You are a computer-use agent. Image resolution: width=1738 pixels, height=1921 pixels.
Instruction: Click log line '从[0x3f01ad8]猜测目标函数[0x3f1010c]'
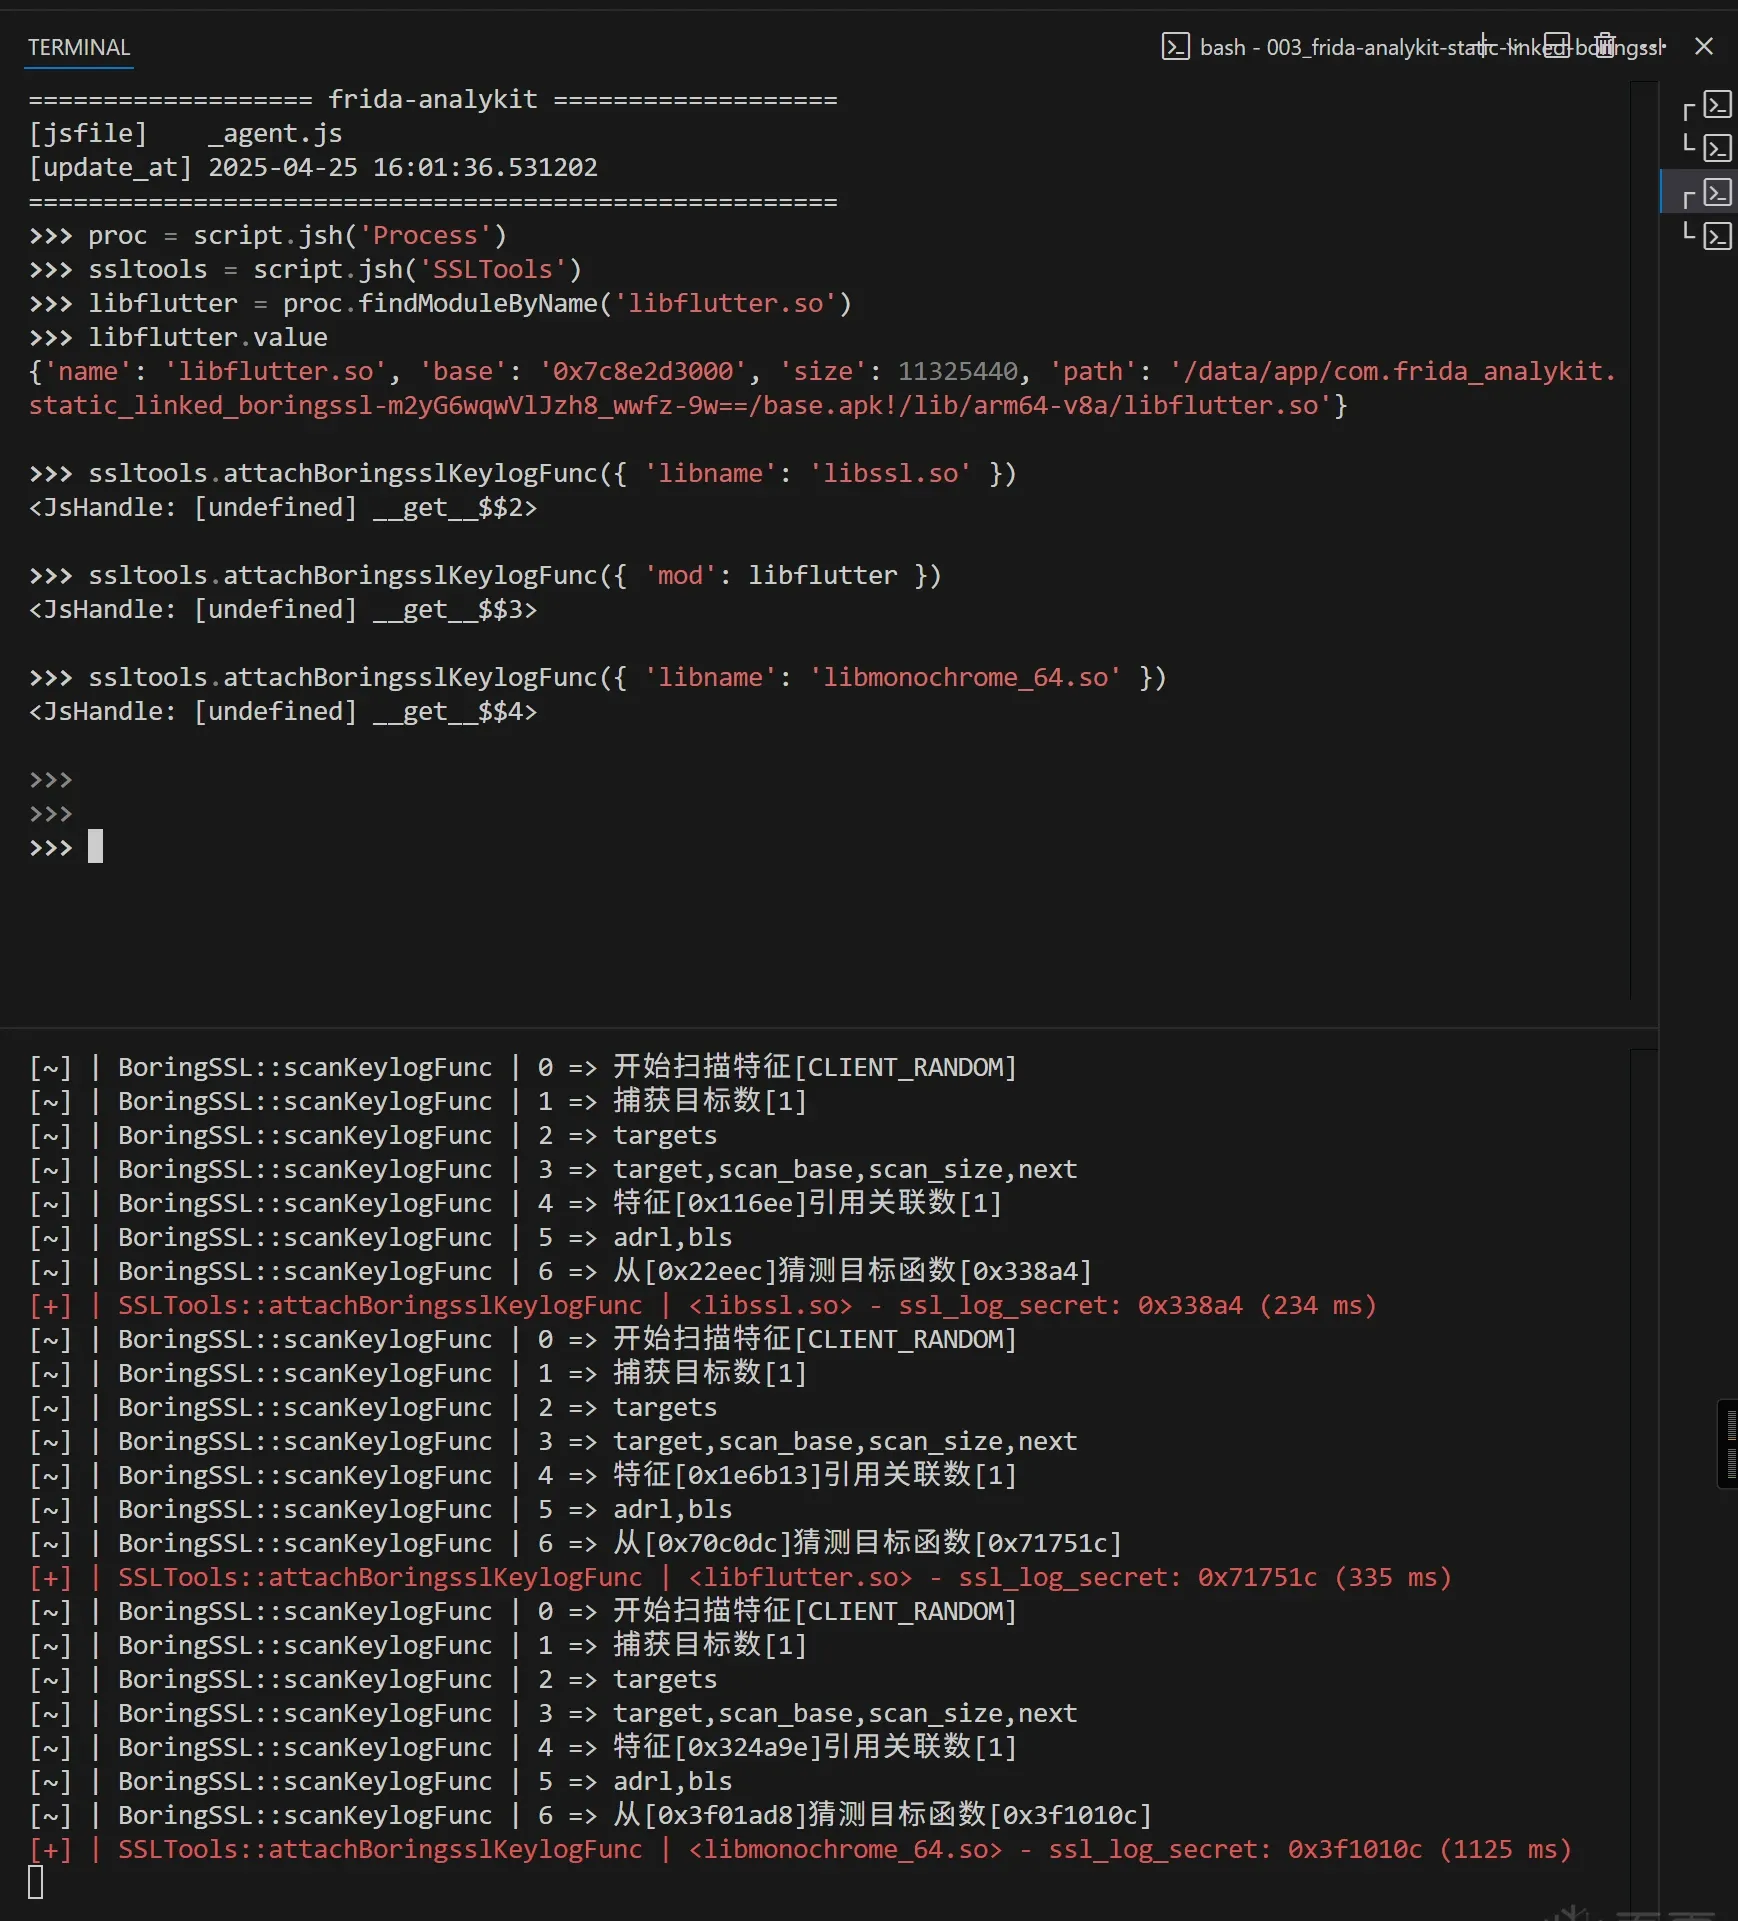(882, 1814)
